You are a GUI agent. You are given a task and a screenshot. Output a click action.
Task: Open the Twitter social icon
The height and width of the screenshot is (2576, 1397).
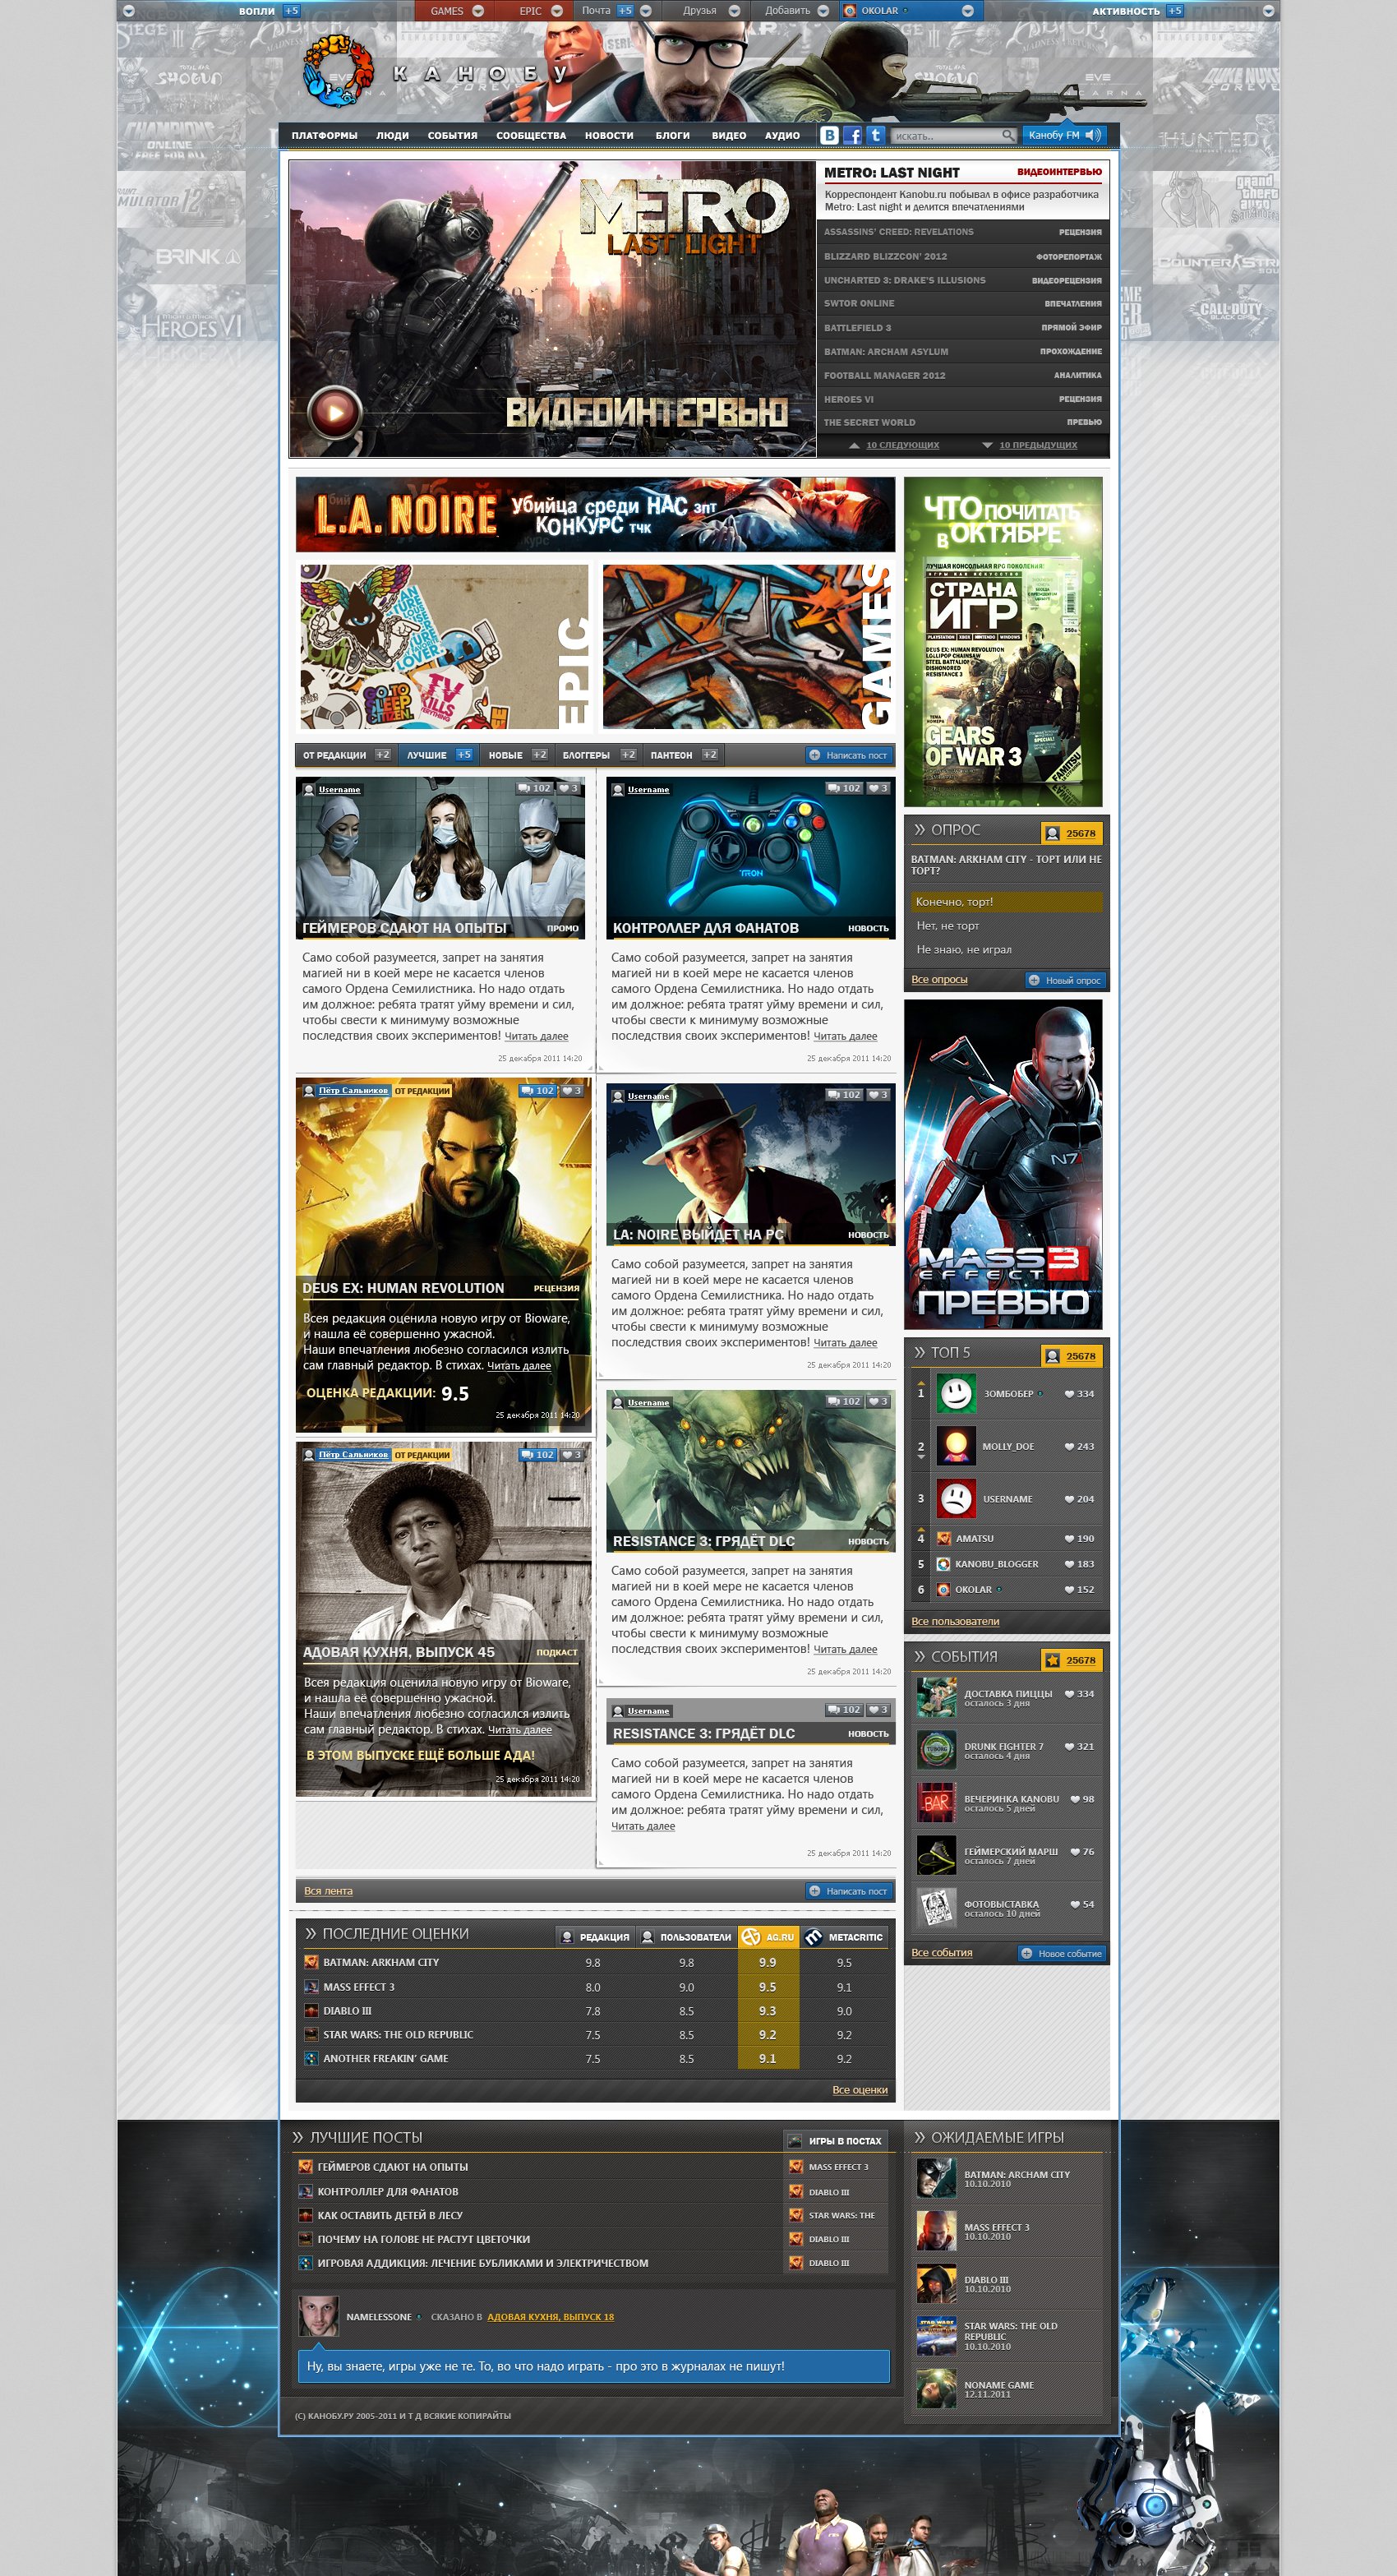875,135
